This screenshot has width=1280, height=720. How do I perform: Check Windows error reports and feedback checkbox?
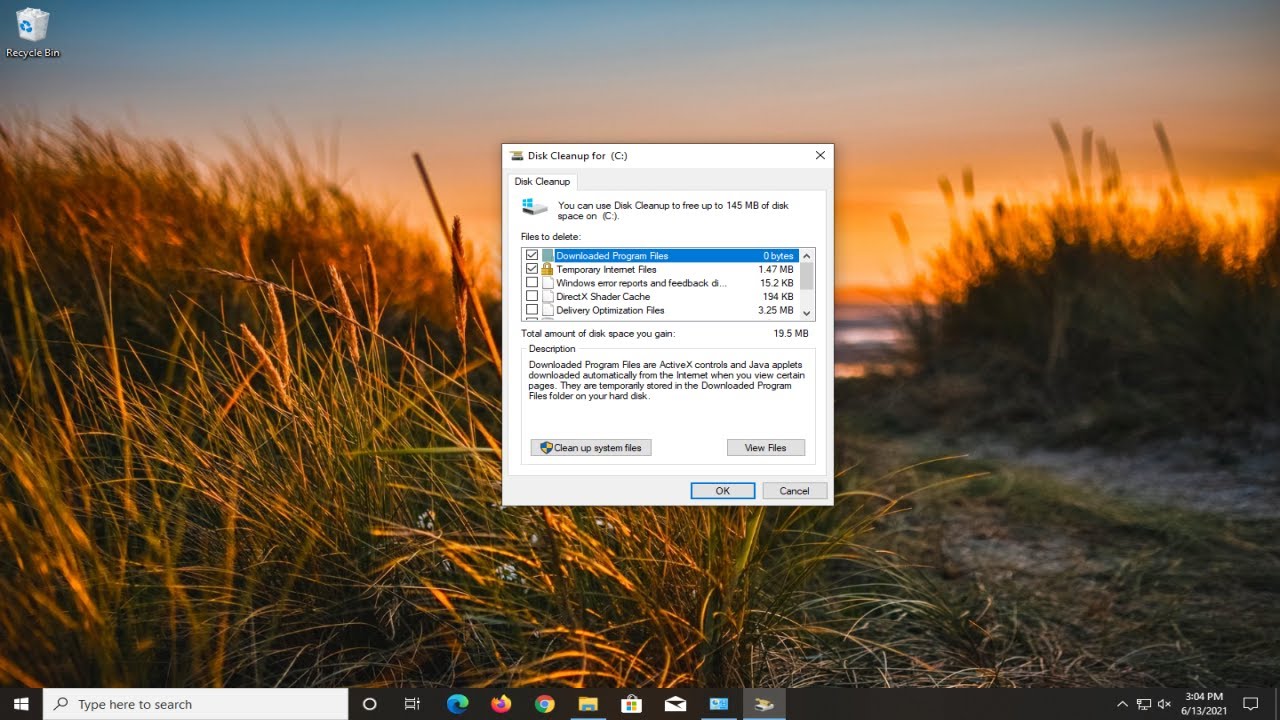(532, 283)
